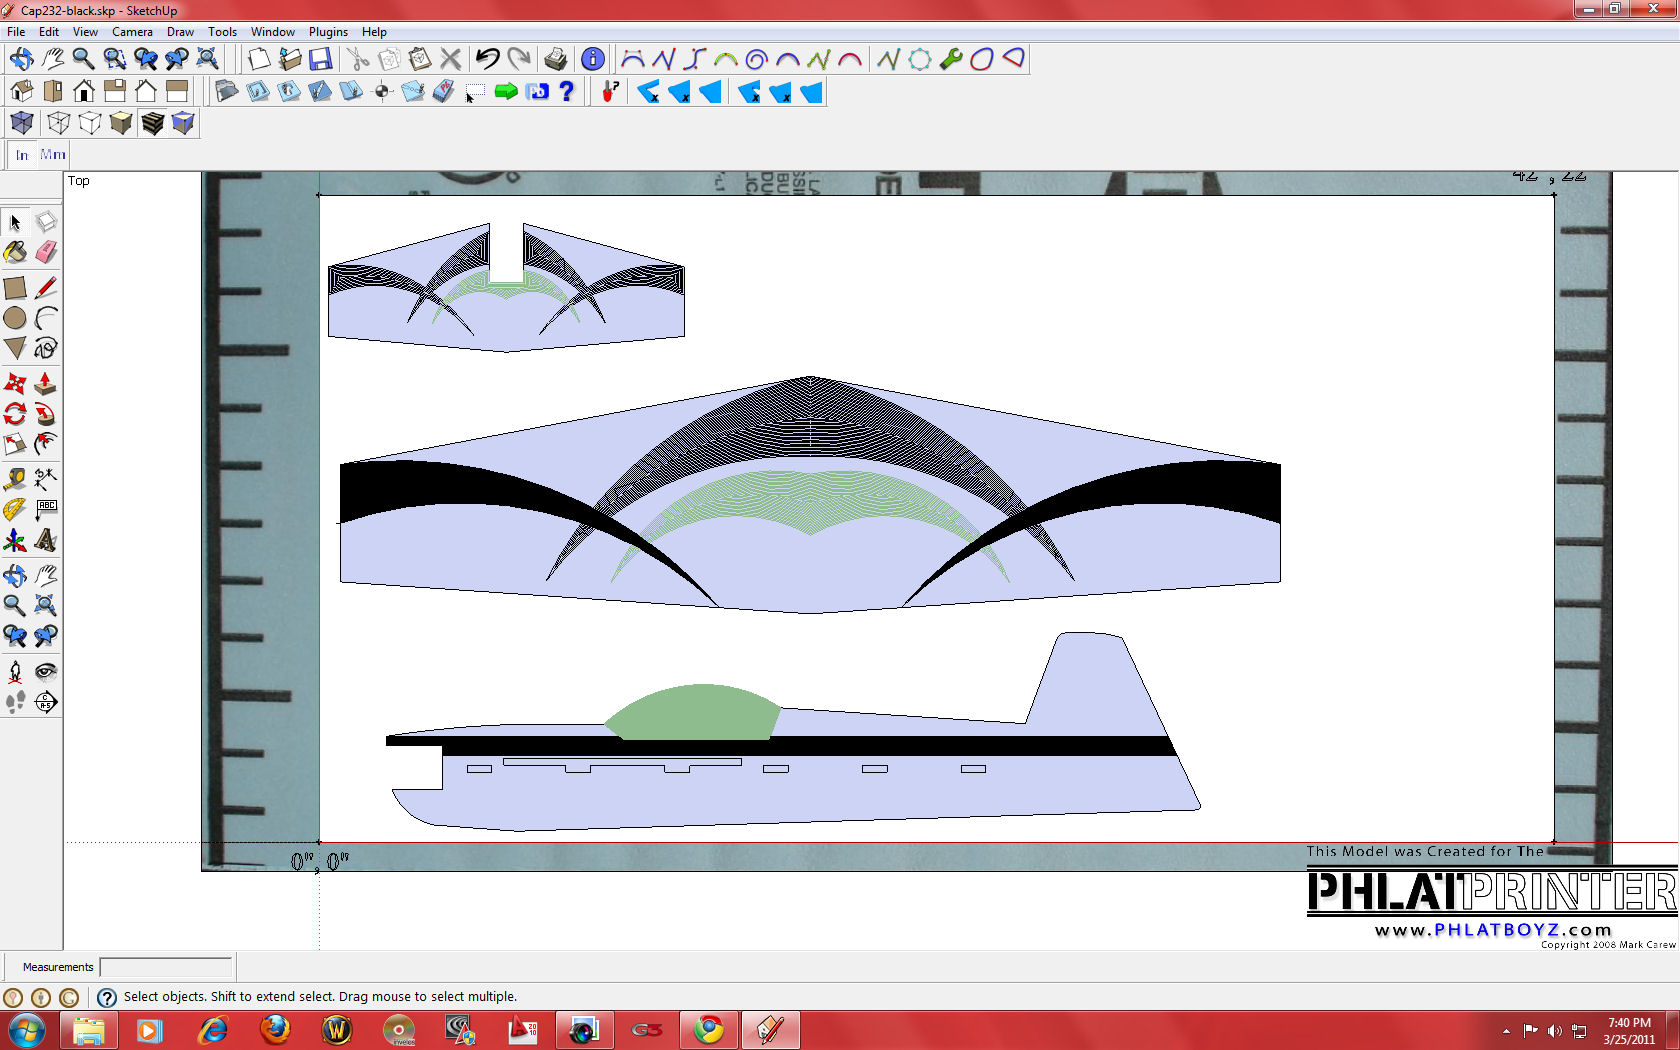Click the Save floppy disk icon
The height and width of the screenshot is (1050, 1680).
point(320,59)
